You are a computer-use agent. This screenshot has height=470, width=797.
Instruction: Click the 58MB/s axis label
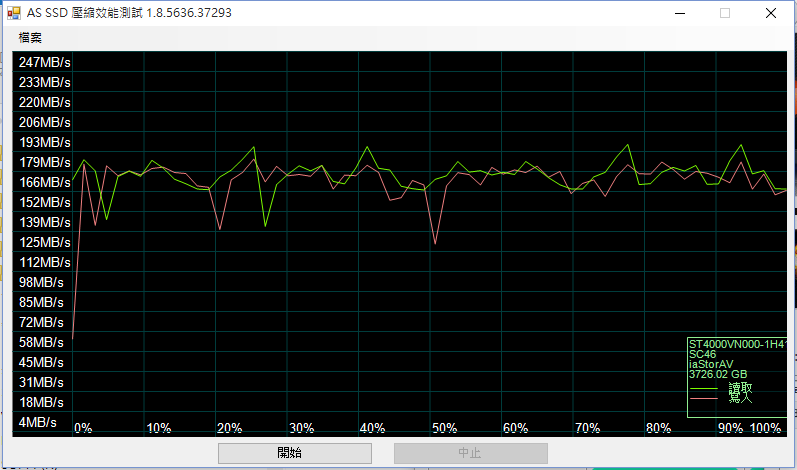(x=41, y=342)
